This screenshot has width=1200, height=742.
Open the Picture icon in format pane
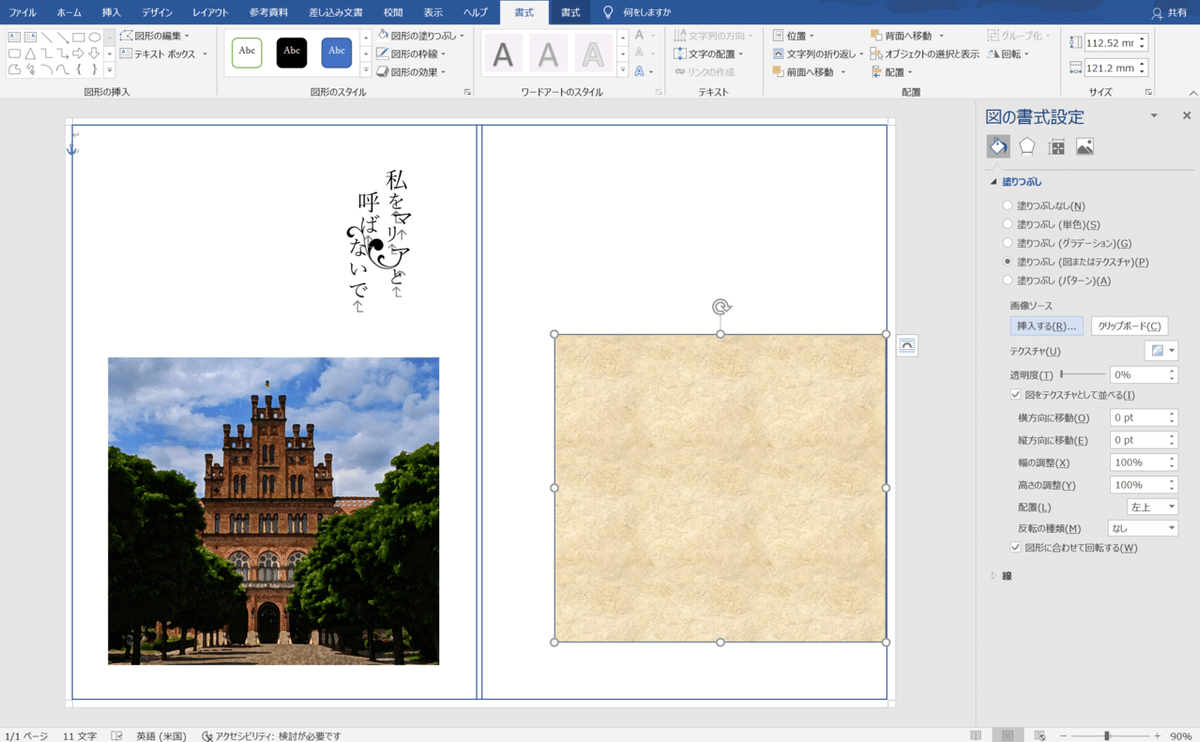click(1085, 147)
